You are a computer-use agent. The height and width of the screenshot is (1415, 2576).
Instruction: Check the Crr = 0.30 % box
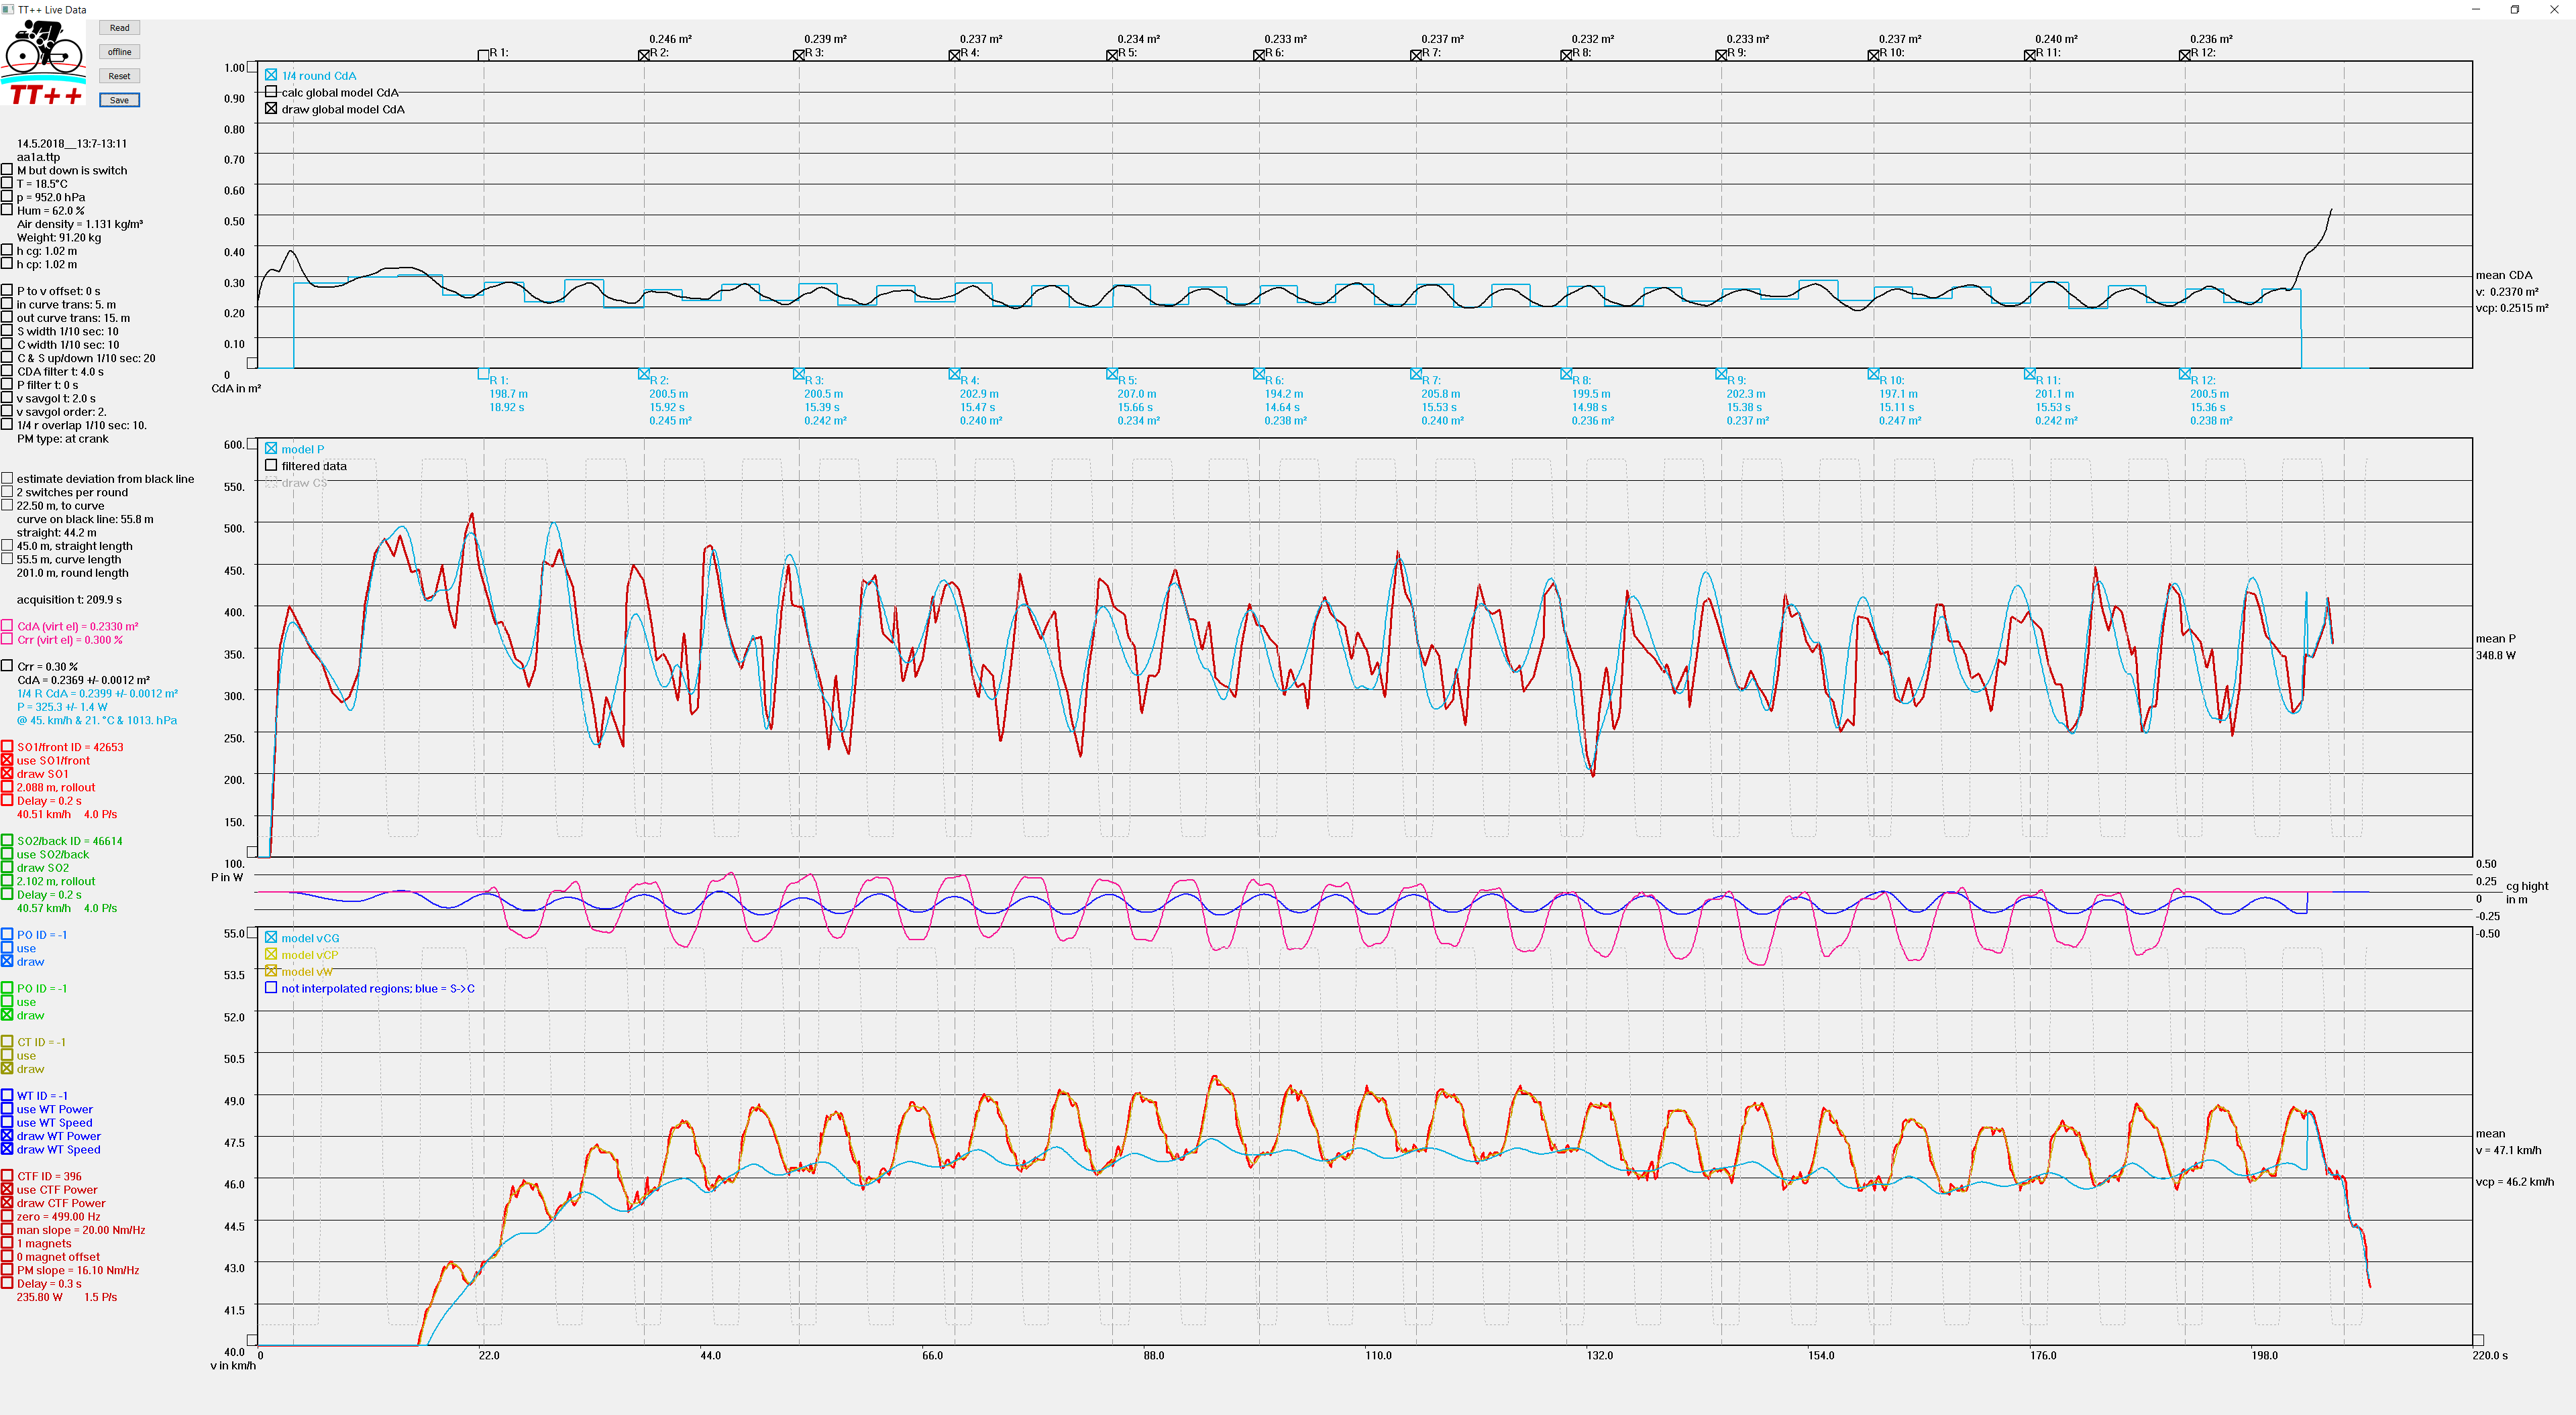tap(7, 666)
